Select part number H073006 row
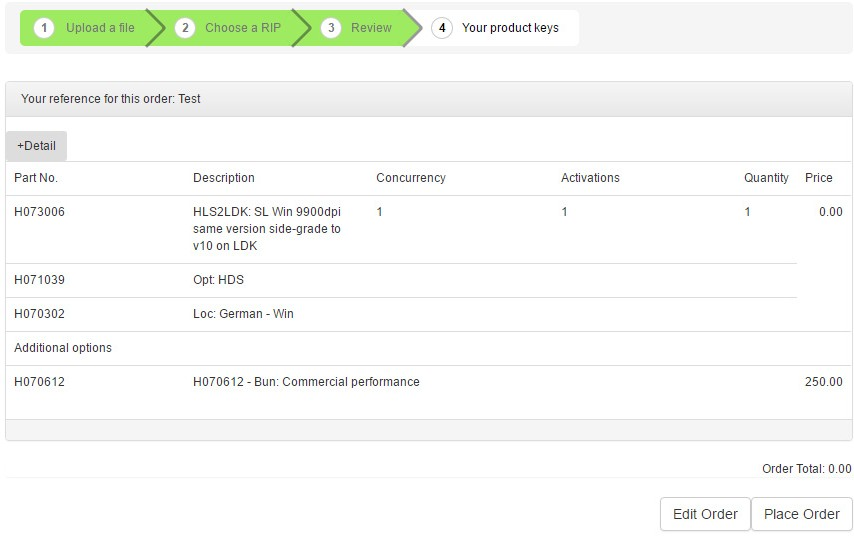The image size is (854, 536). (x=40, y=212)
